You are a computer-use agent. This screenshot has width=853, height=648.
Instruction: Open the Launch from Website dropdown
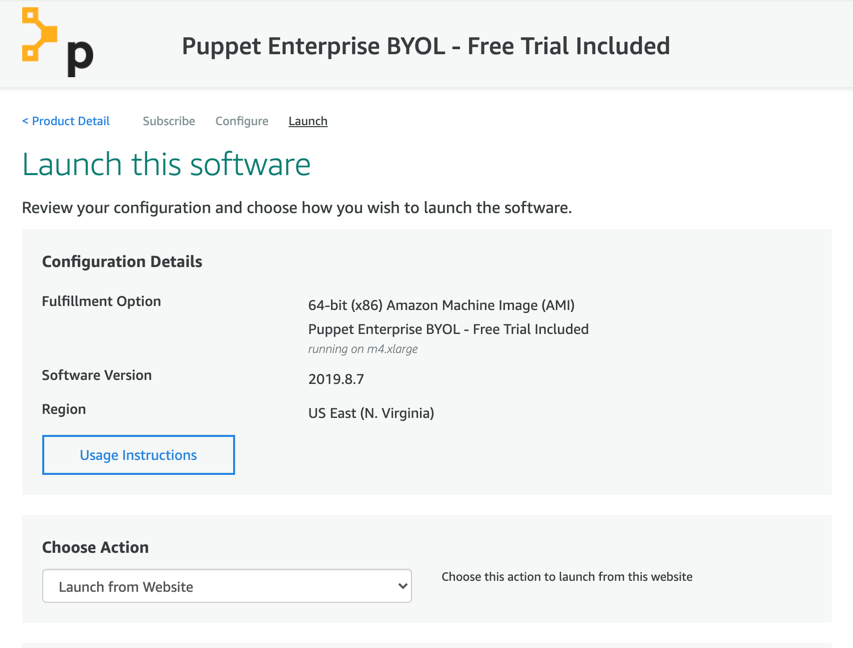227,586
